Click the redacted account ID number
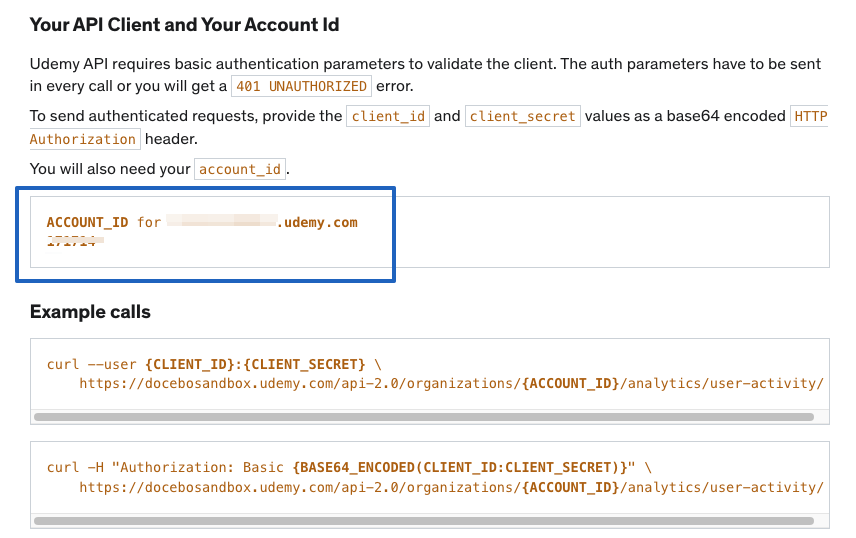This screenshot has width=856, height=538. click(75, 241)
